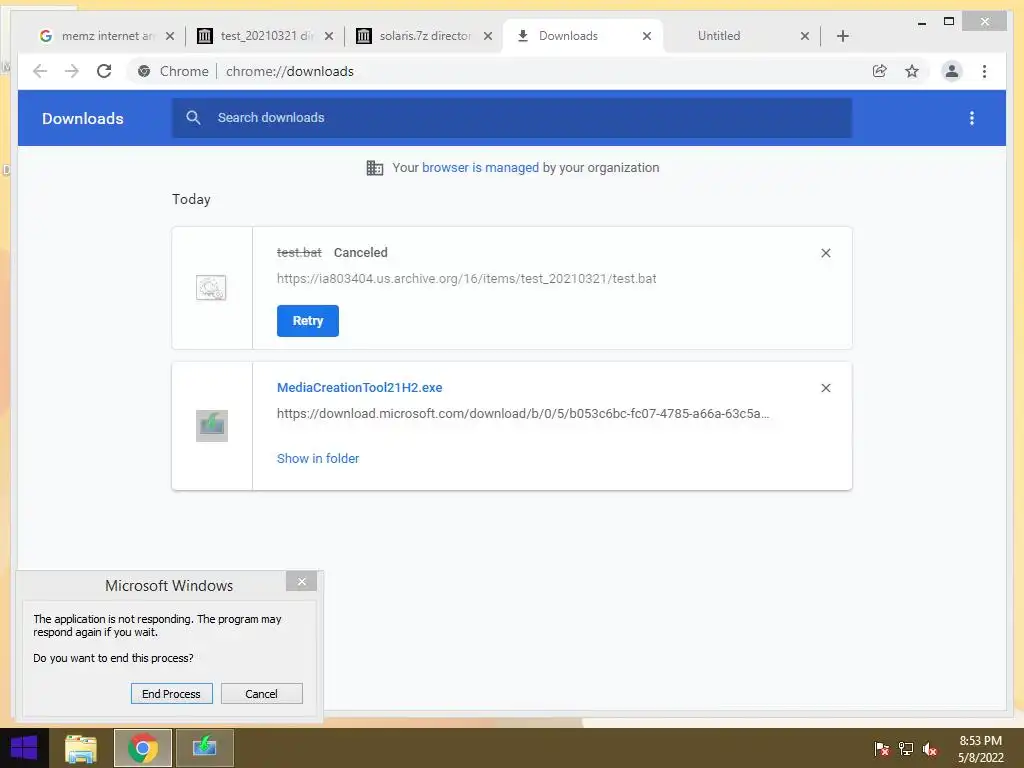Click the browser back arrow

40,71
